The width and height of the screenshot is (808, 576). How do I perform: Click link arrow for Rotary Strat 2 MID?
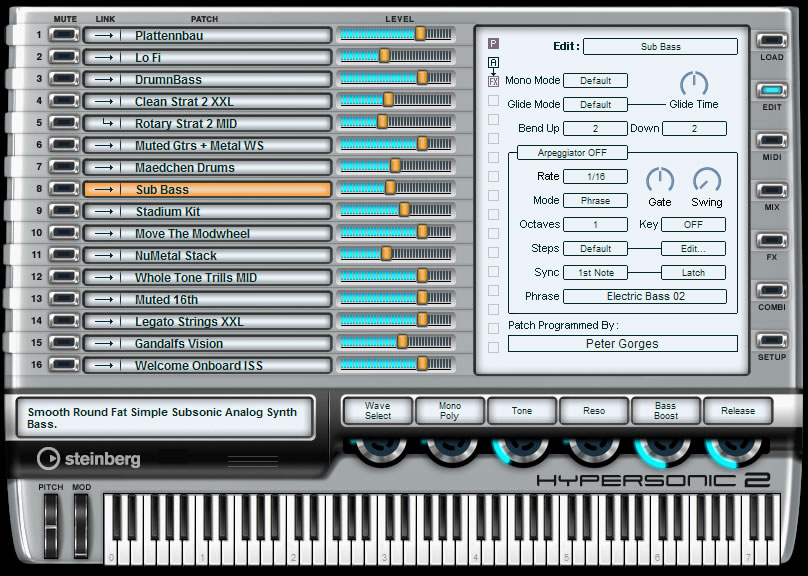(107, 124)
